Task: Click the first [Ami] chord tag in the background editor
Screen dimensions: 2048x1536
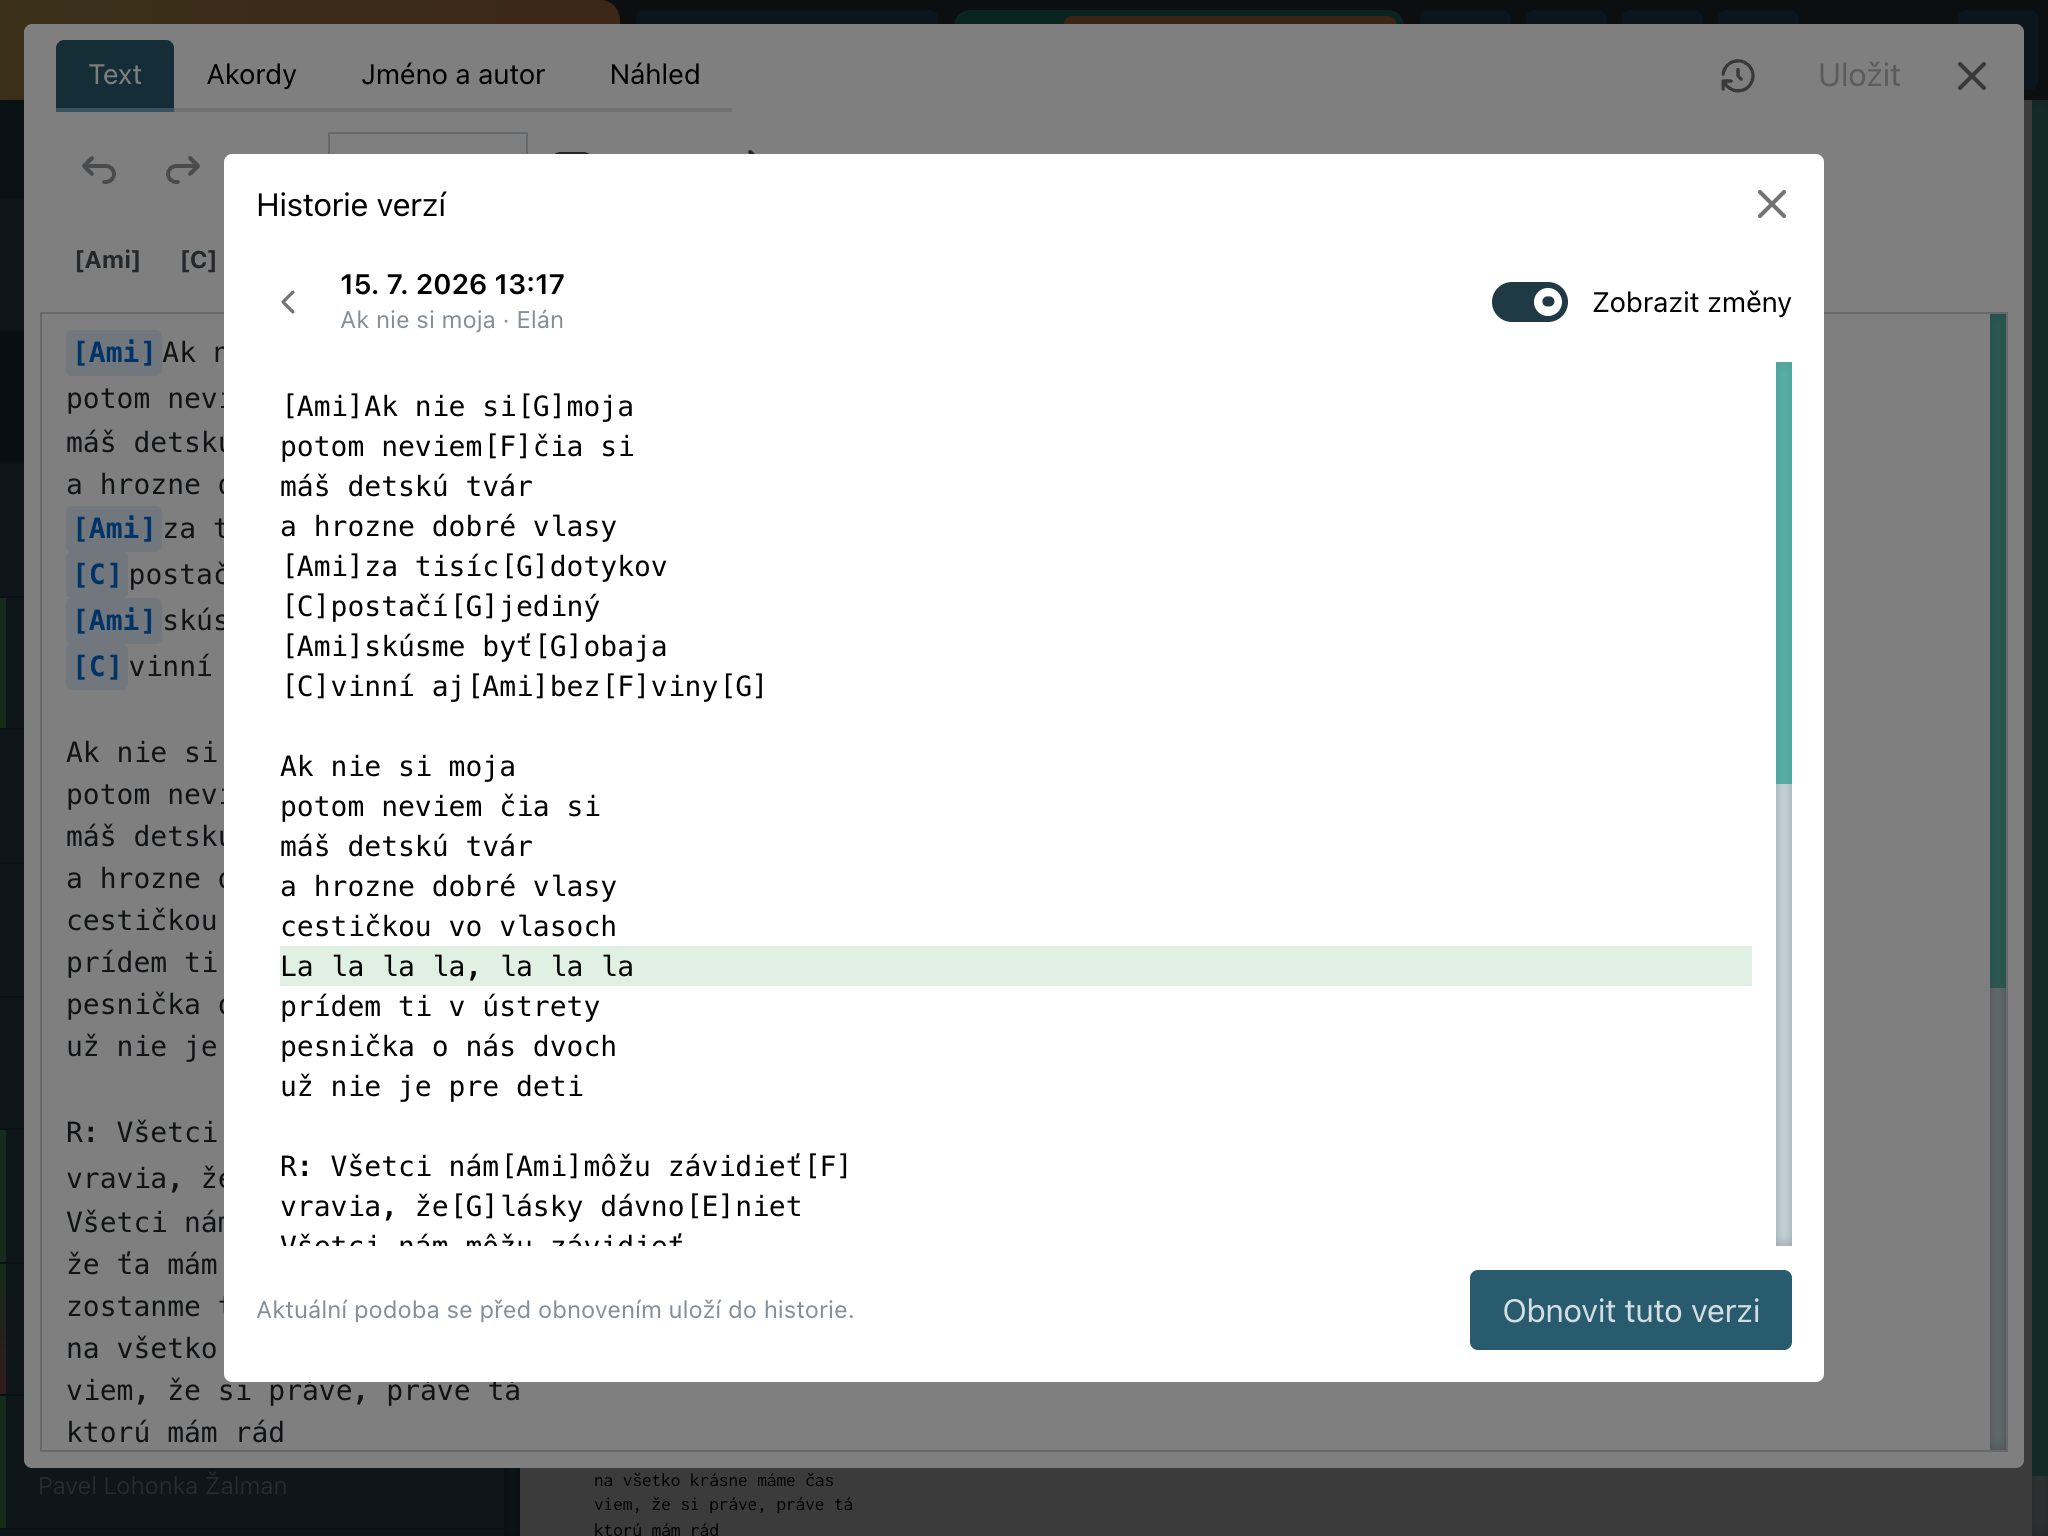Action: 113,353
